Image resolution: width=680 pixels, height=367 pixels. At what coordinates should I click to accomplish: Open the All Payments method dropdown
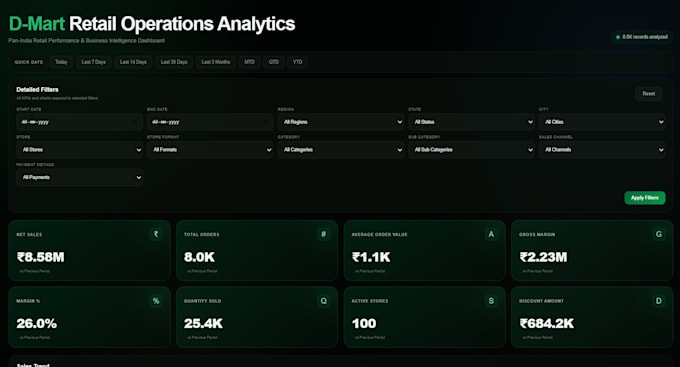(80, 177)
